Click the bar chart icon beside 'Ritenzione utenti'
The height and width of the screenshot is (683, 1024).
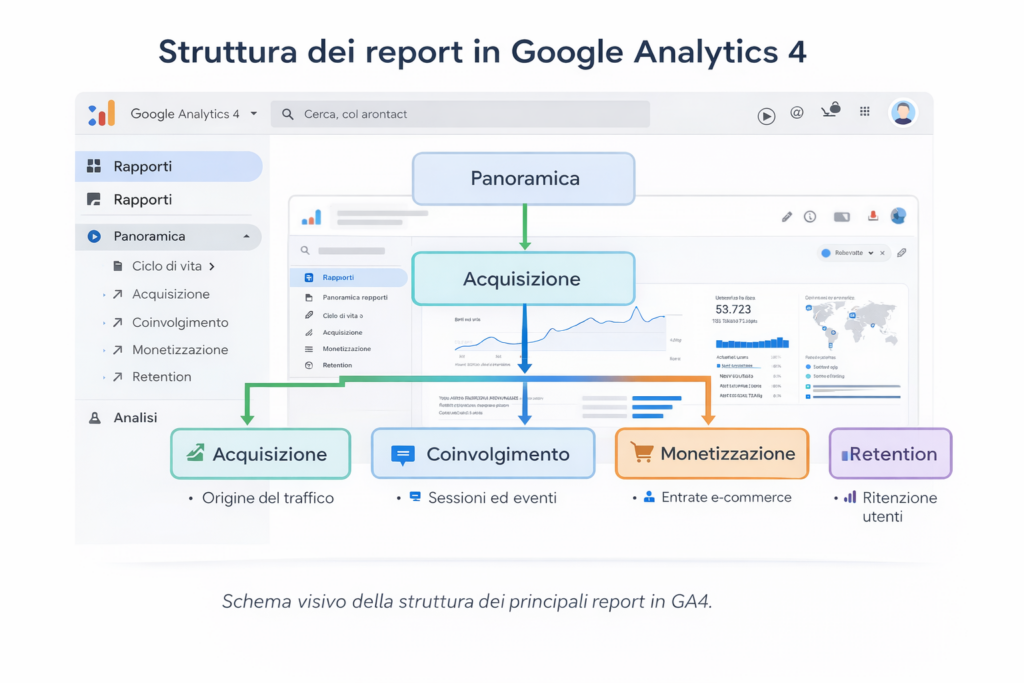point(850,497)
